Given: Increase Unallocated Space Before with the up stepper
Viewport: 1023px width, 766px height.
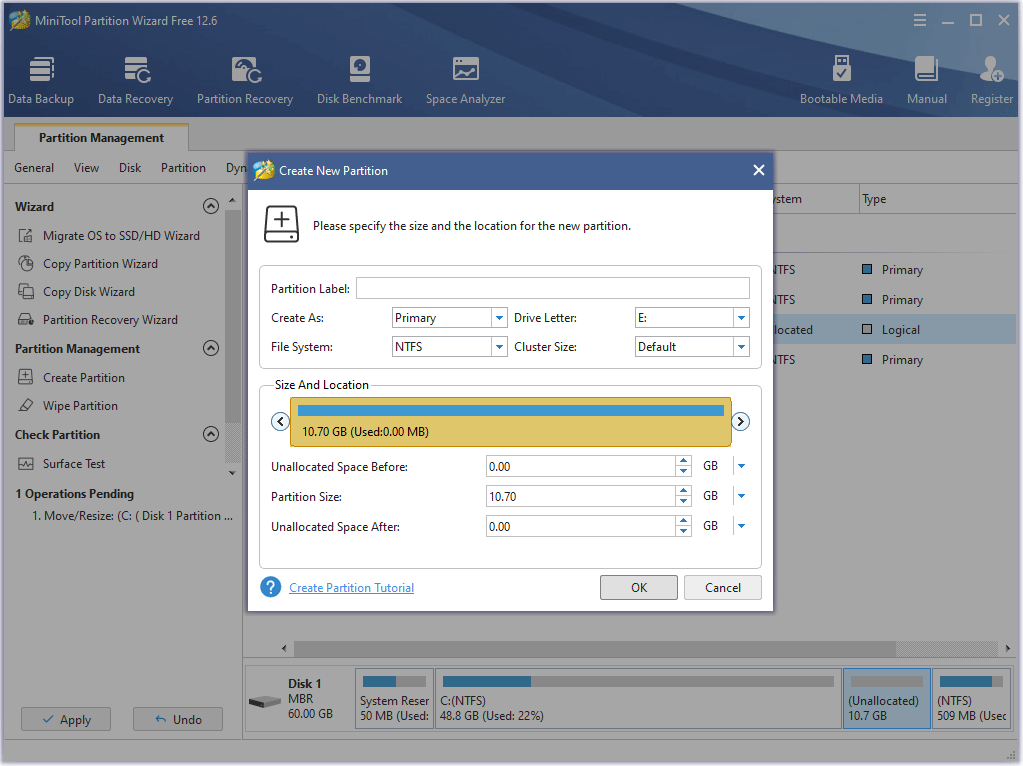Looking at the screenshot, I should click(683, 461).
